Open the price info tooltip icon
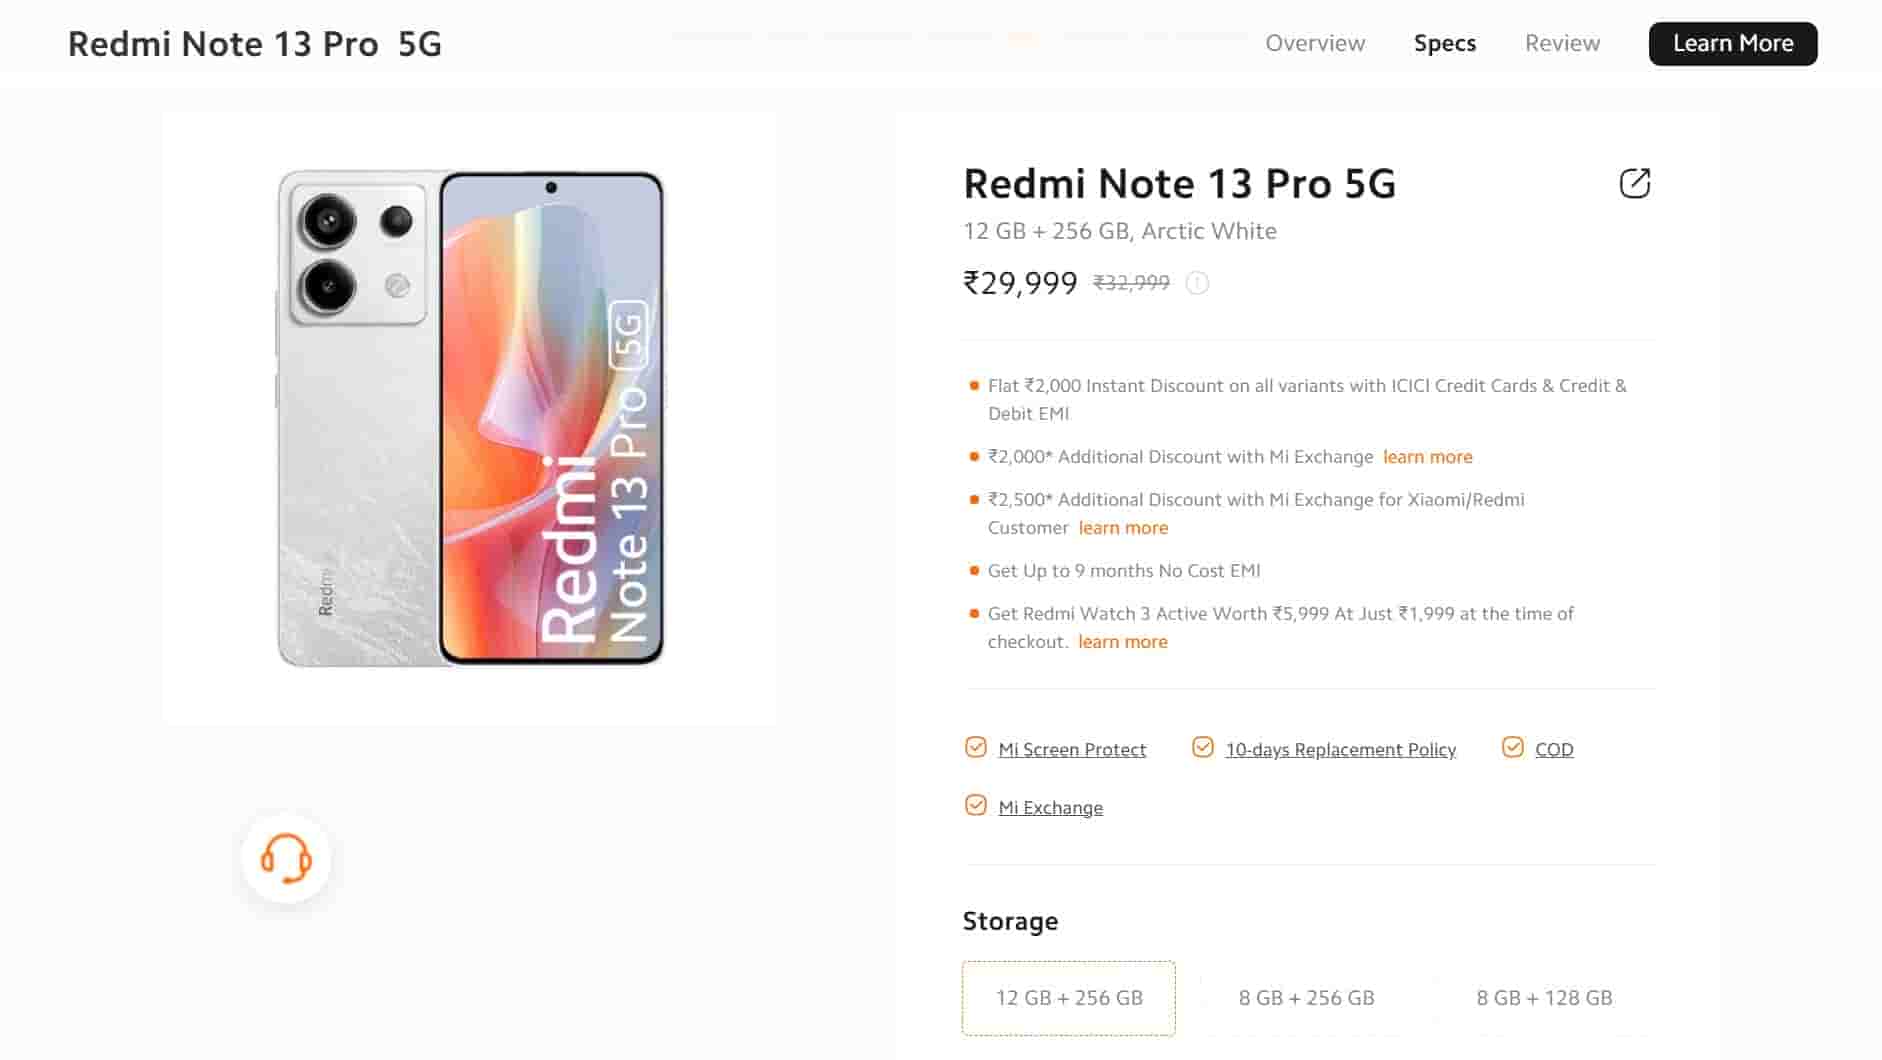 1198,283
